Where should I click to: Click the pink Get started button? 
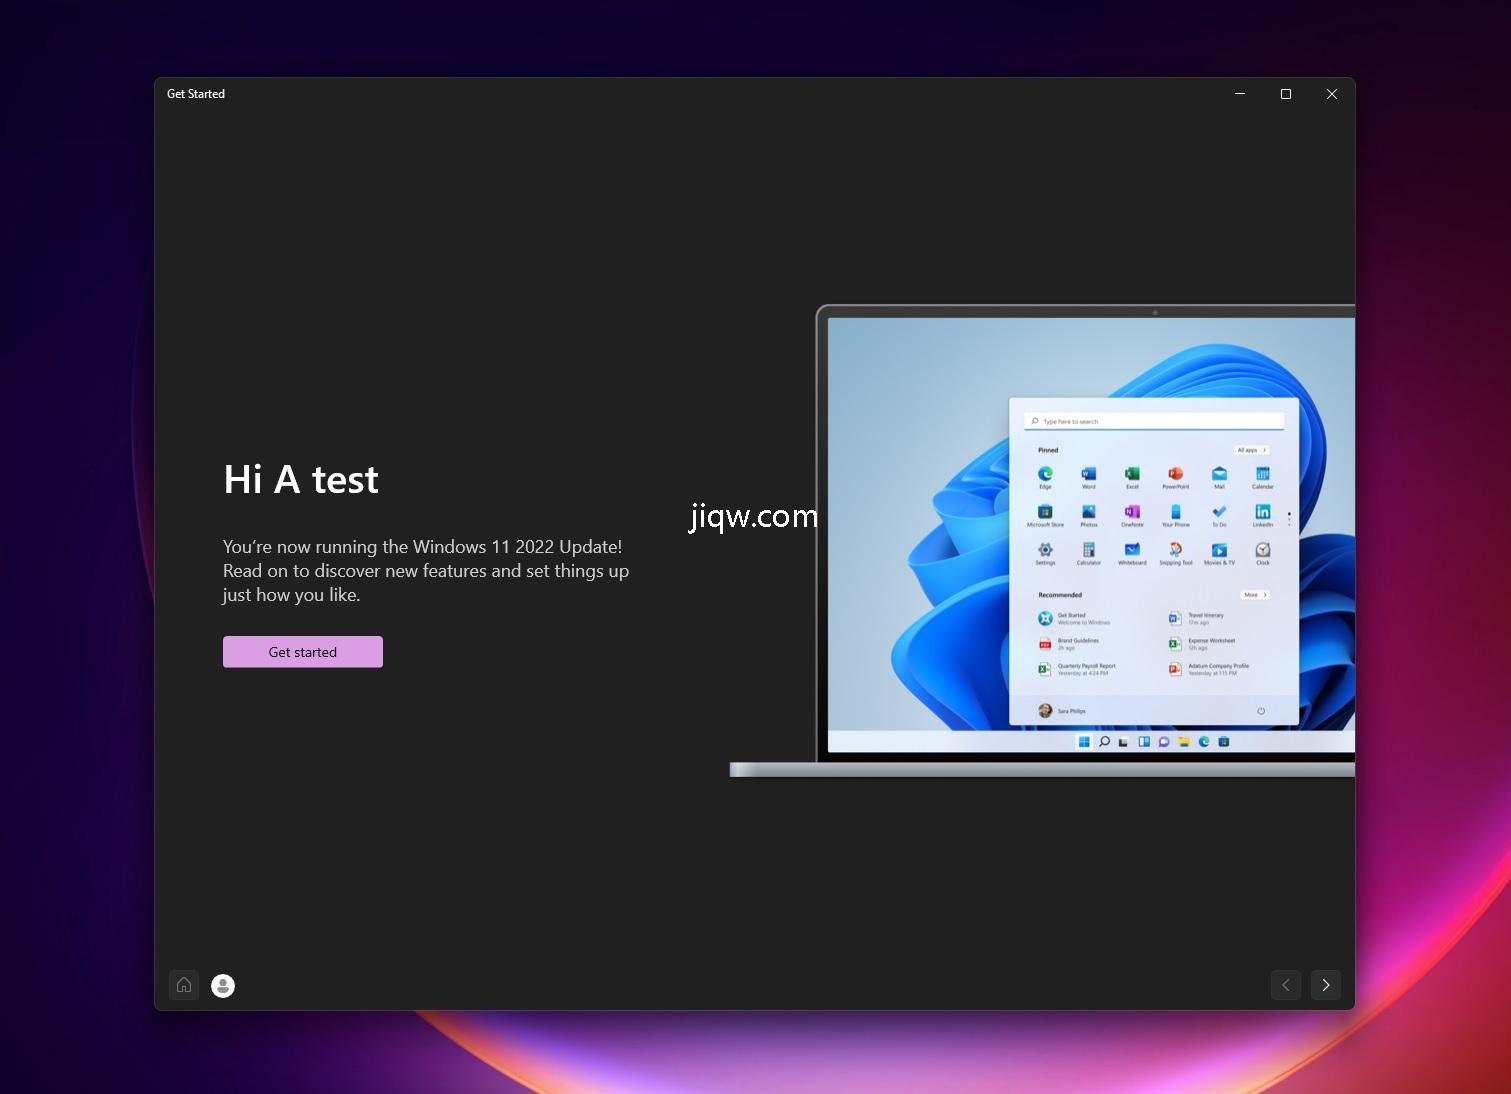pyautogui.click(x=302, y=652)
